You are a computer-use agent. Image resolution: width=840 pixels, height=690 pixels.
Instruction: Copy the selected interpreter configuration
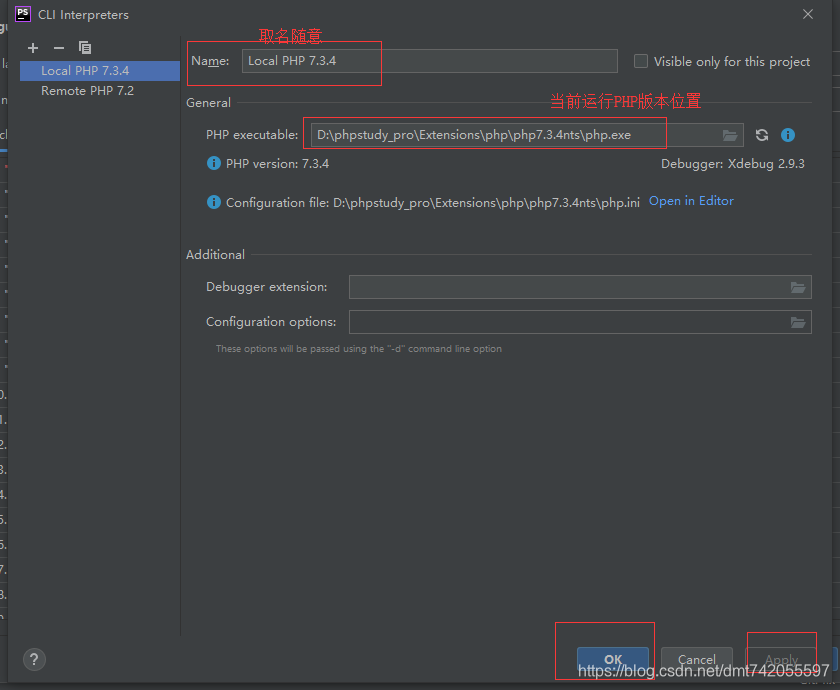[85, 48]
